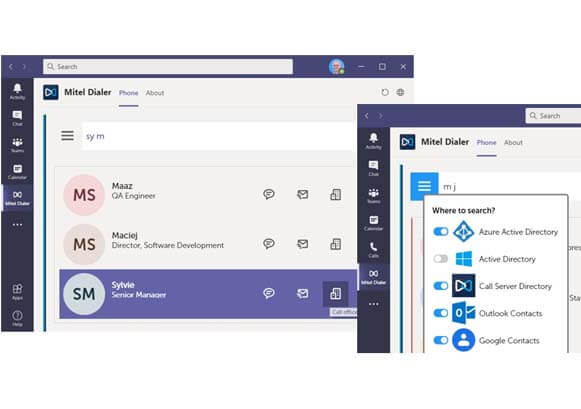Open more apps ellipsis in right window sidebar

[x=374, y=304]
